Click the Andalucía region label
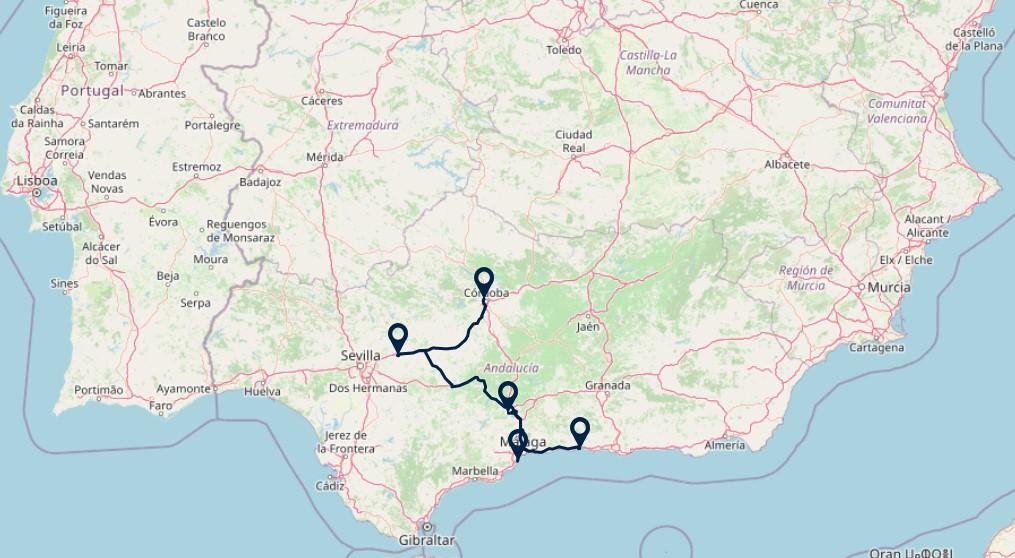This screenshot has width=1015, height=558. coord(511,368)
